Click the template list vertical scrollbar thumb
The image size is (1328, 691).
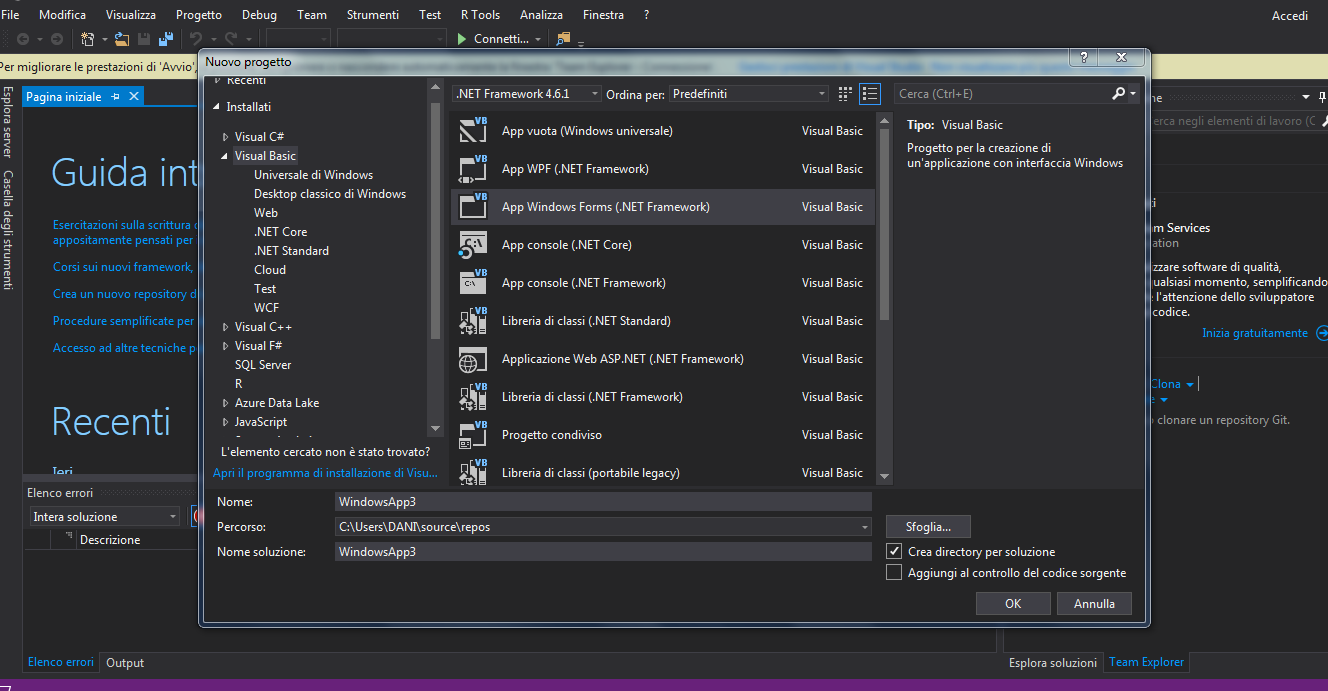884,223
